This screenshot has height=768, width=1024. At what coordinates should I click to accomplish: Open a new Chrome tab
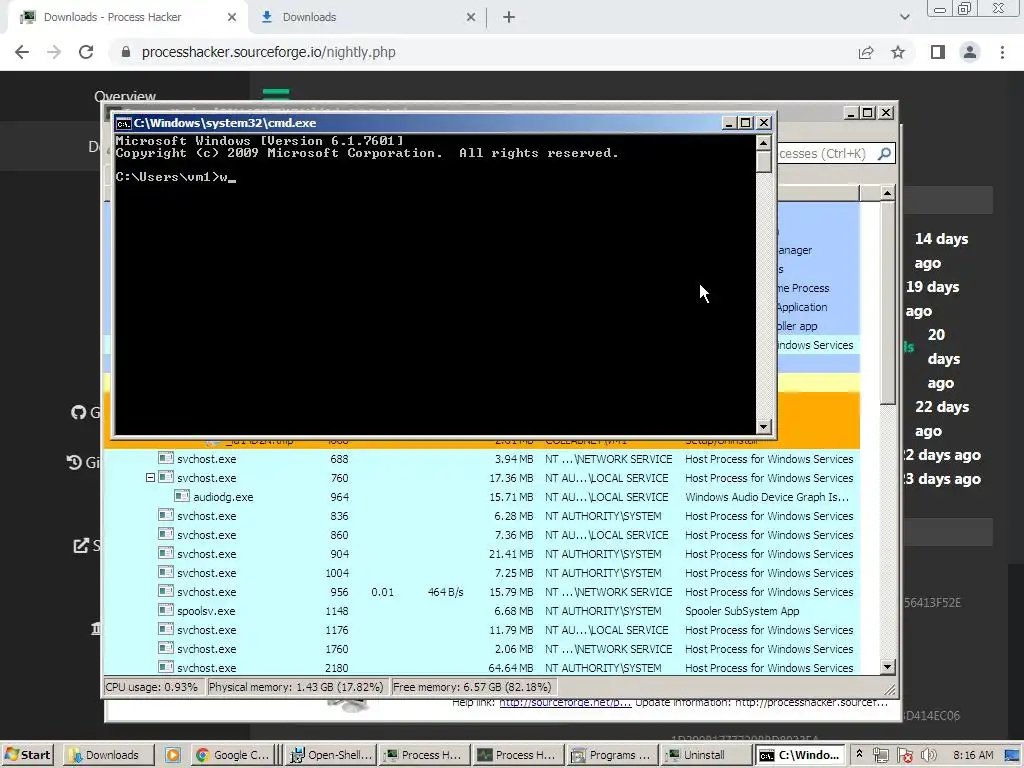tap(509, 17)
